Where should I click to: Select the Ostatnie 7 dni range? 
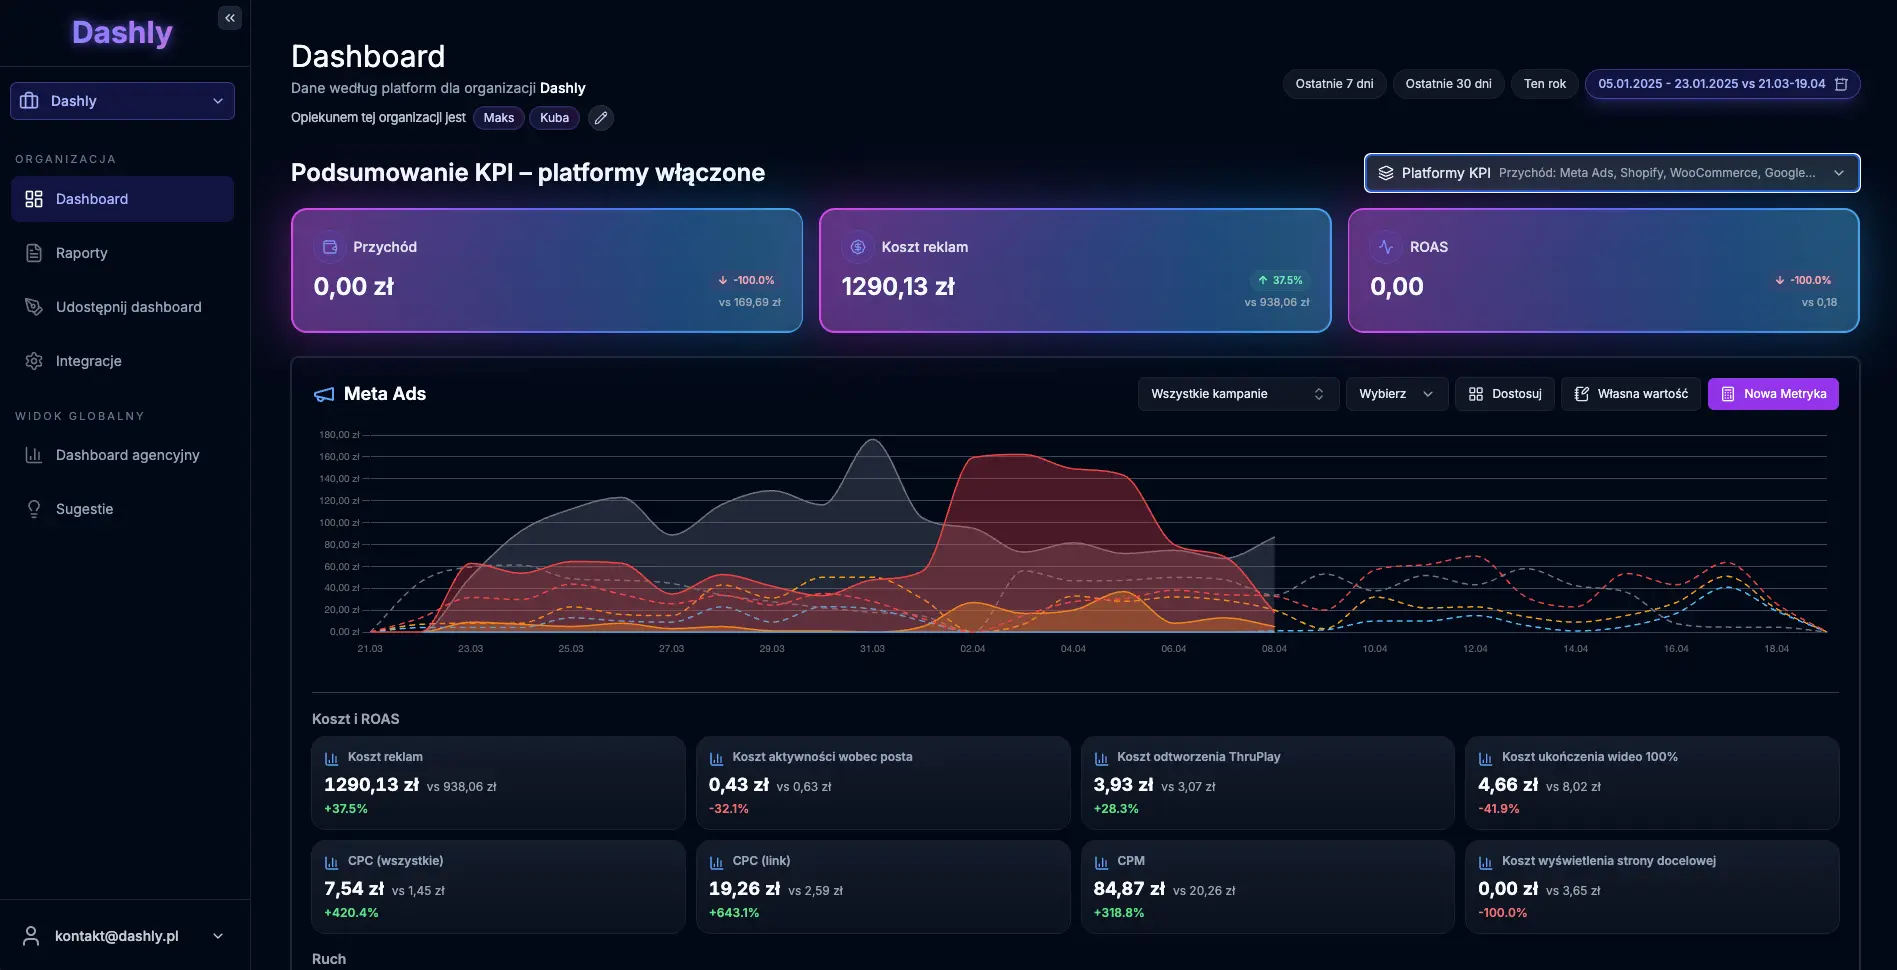(x=1334, y=84)
